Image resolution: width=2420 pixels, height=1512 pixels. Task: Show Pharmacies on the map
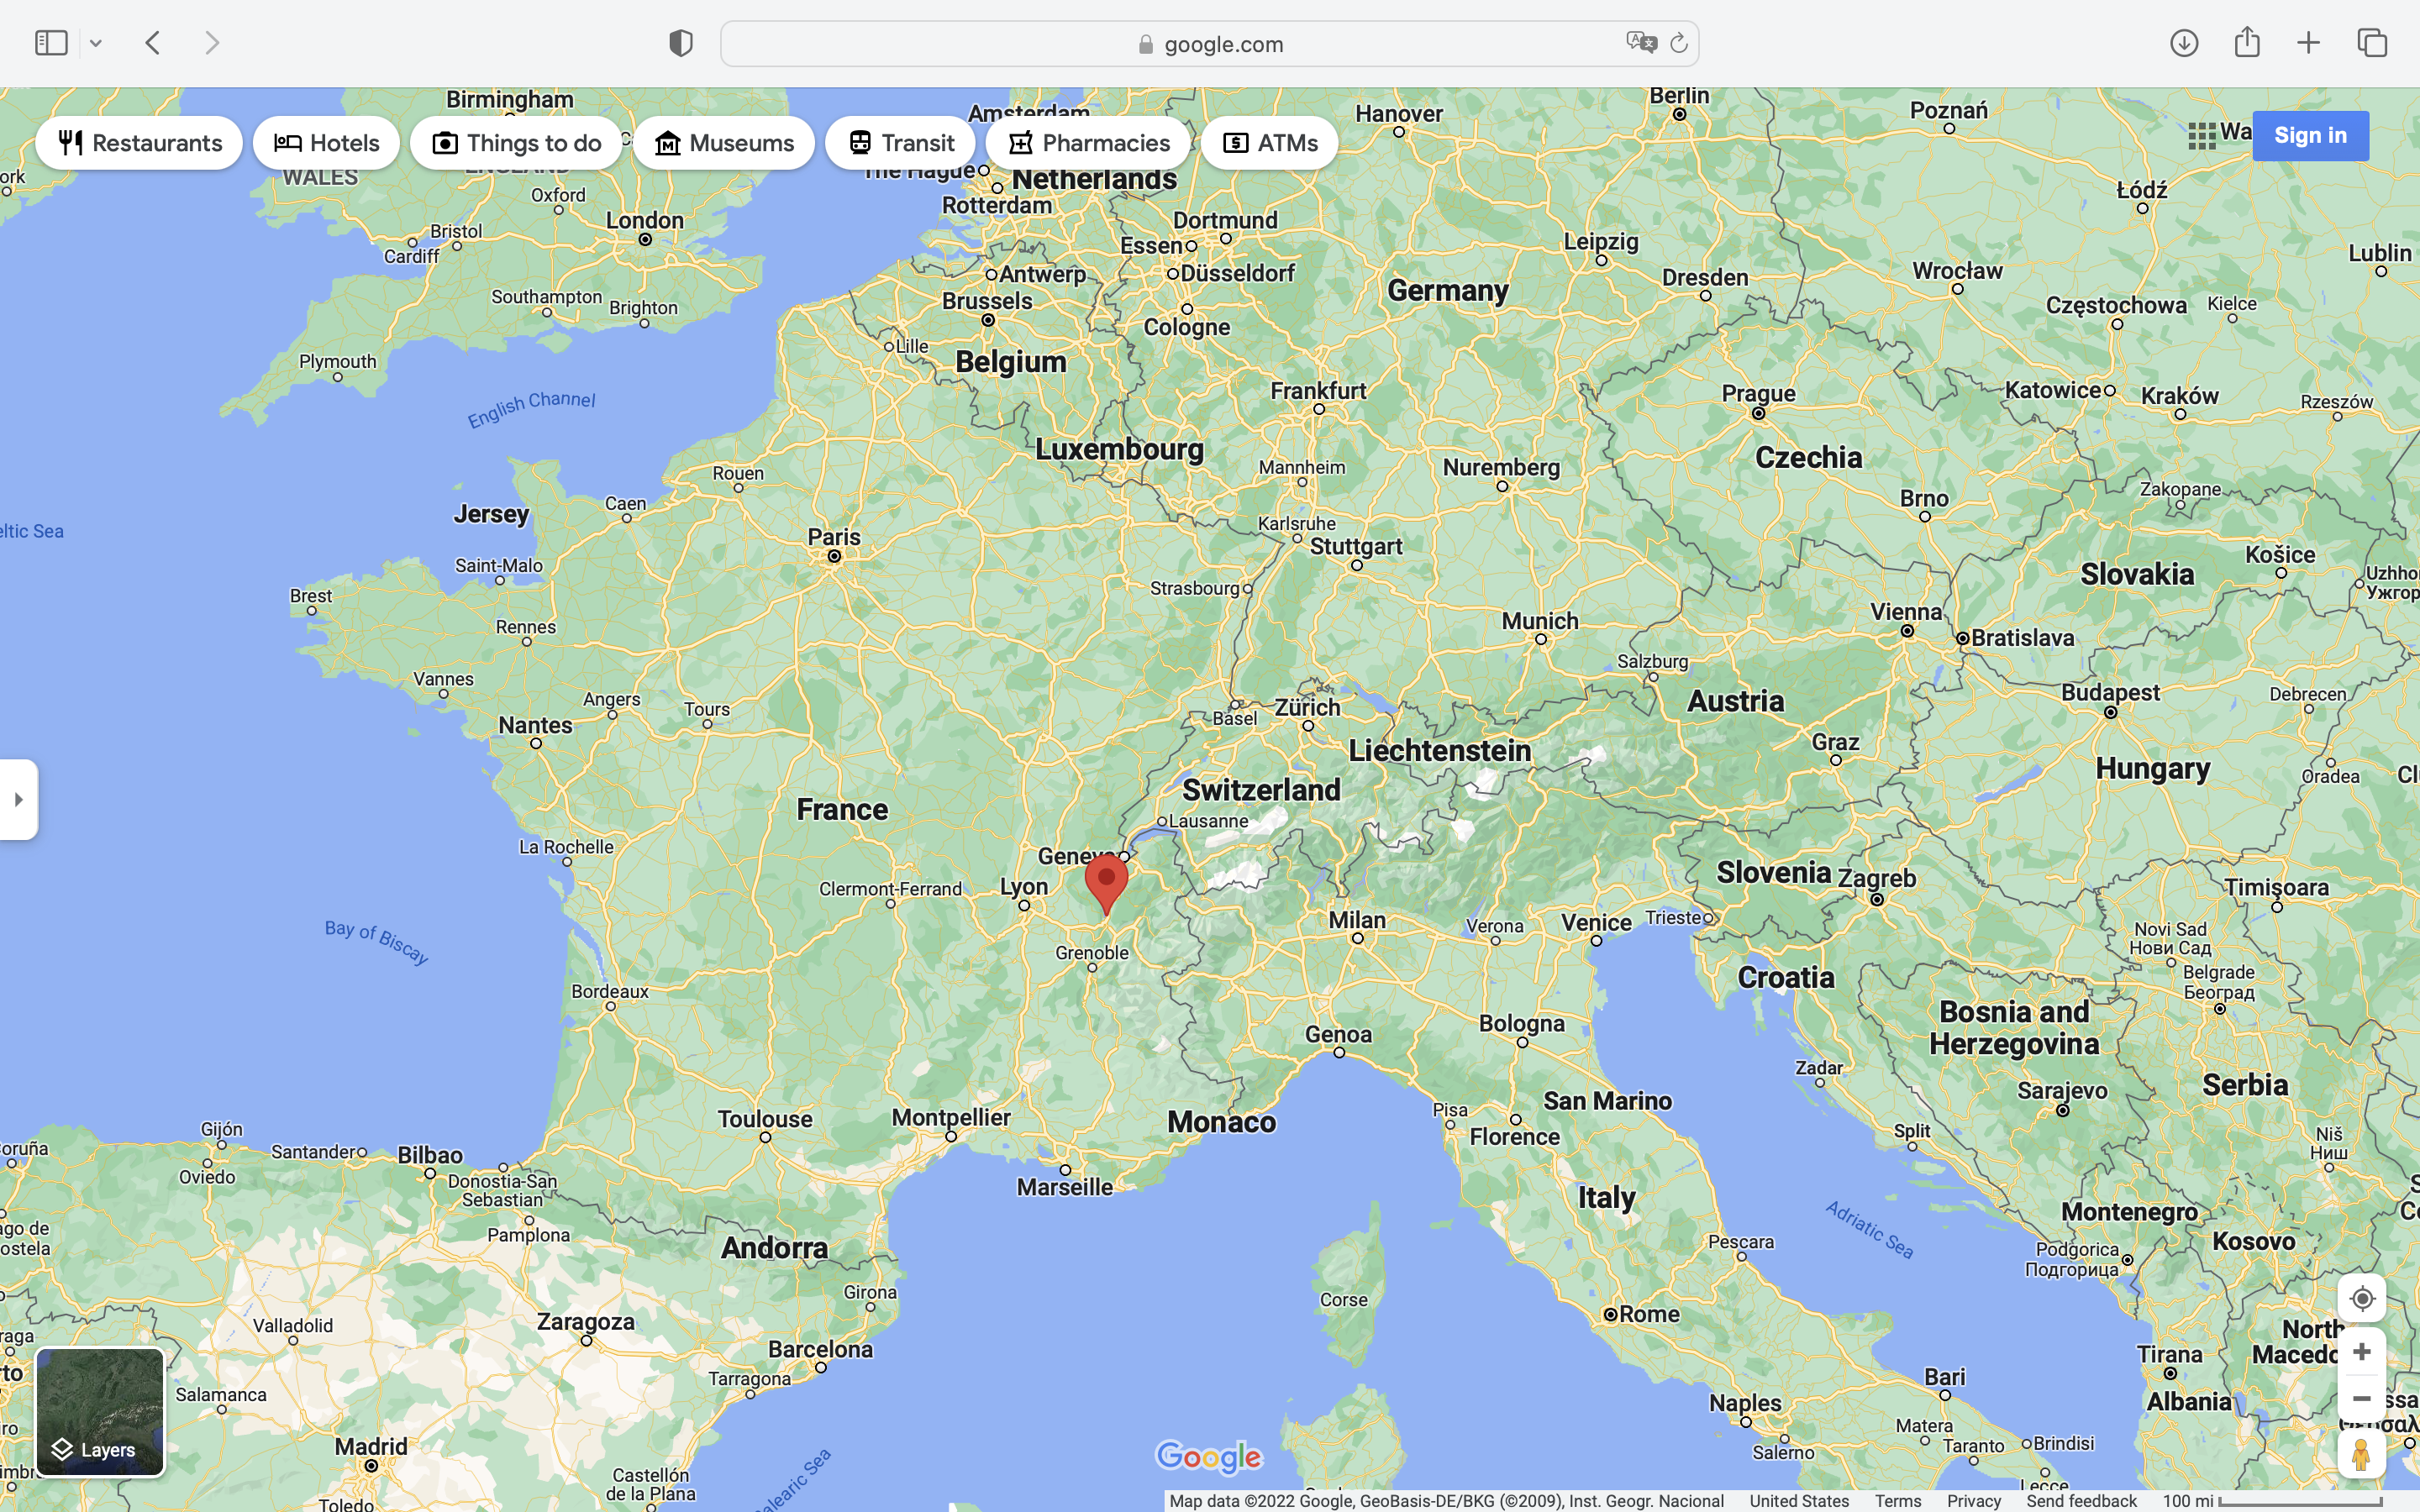(1088, 143)
